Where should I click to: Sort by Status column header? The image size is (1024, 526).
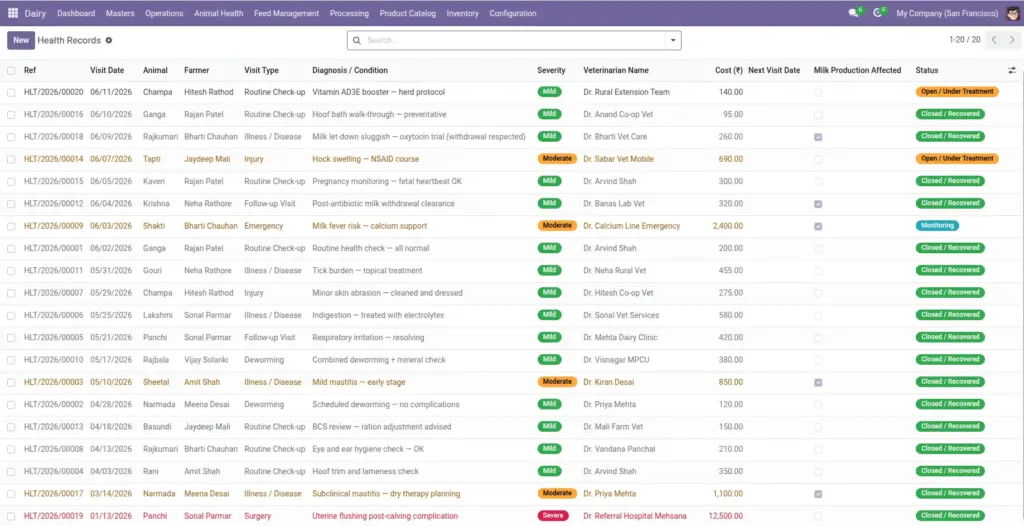[x=927, y=71]
